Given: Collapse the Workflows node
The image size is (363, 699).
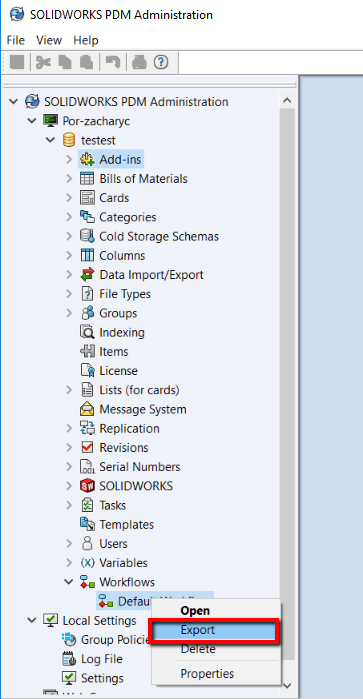Looking at the screenshot, I should pyautogui.click(x=69, y=582).
